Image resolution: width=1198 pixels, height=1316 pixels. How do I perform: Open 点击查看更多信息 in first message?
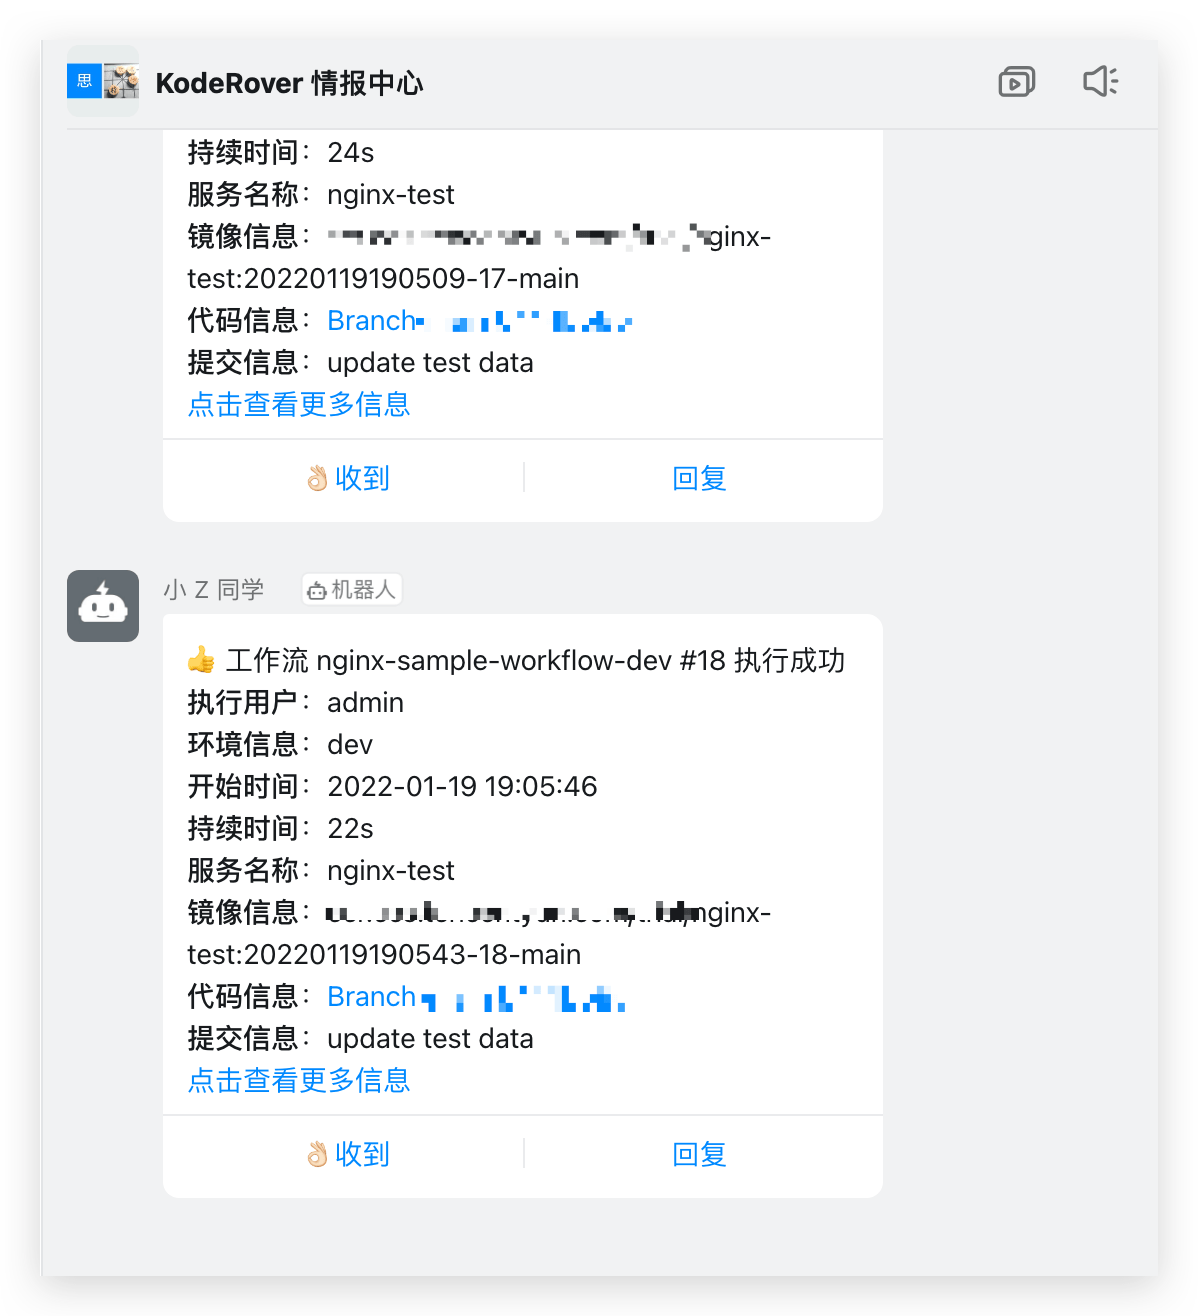pos(298,404)
